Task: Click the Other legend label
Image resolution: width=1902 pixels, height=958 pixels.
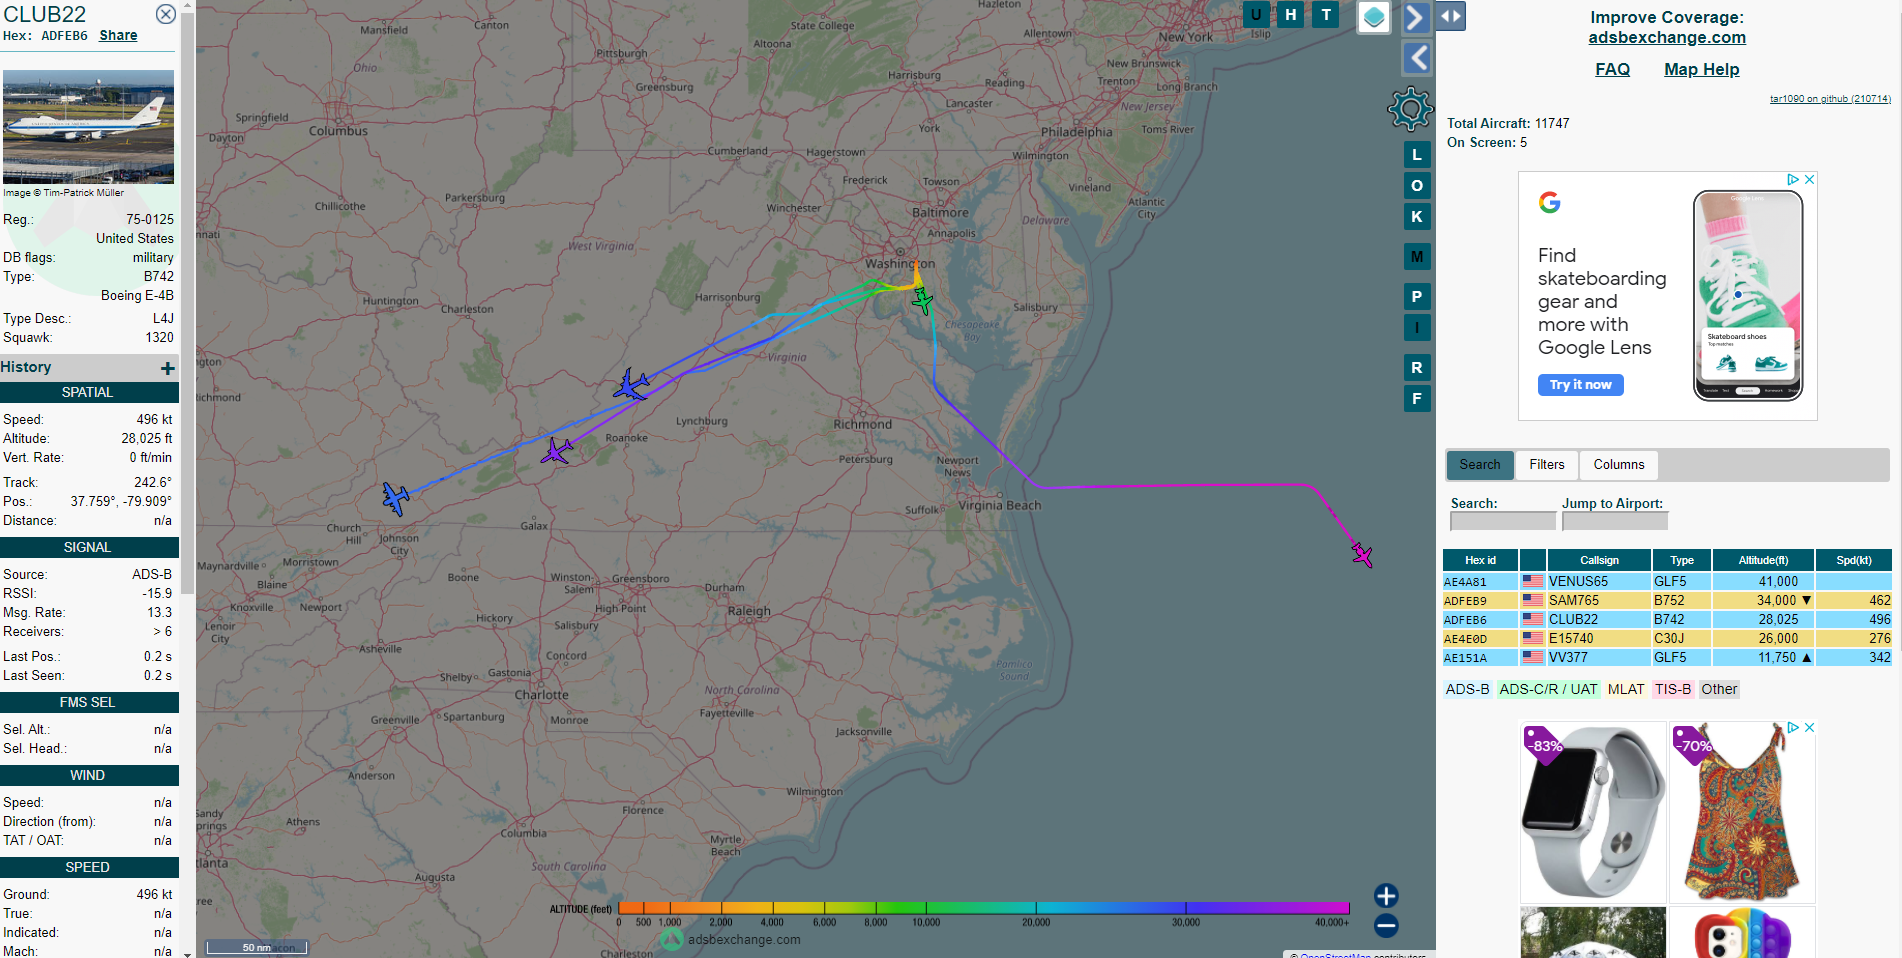Action: pyautogui.click(x=1719, y=689)
